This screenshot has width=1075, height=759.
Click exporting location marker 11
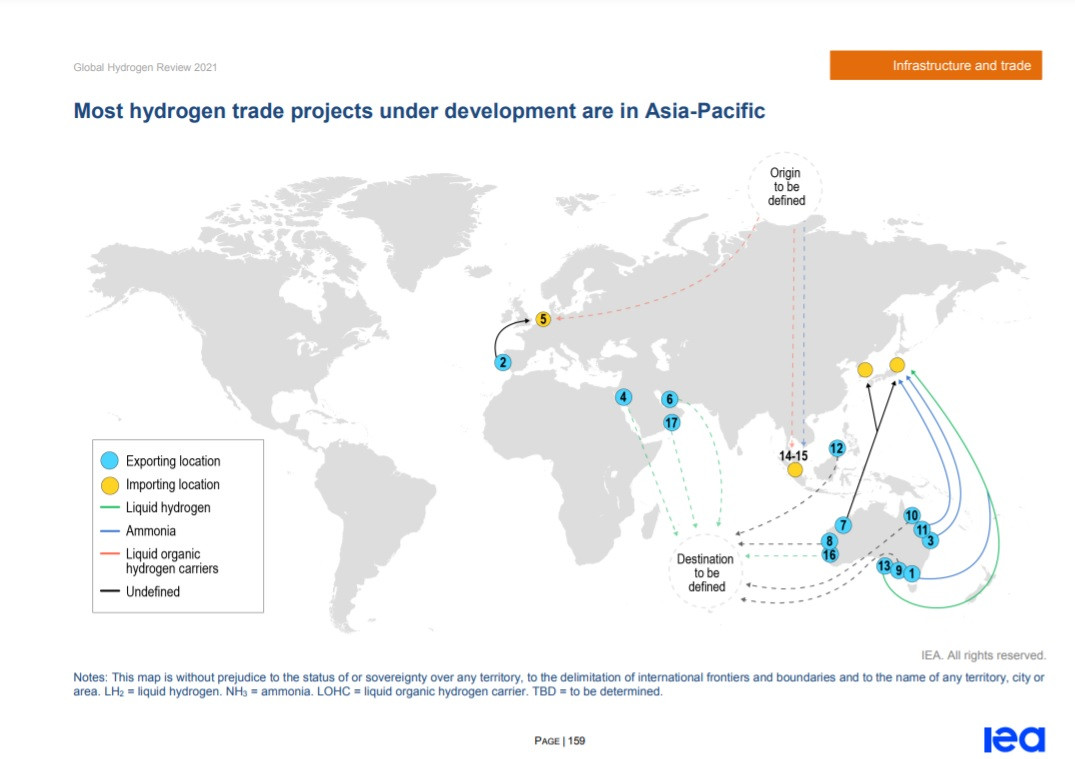pos(921,529)
